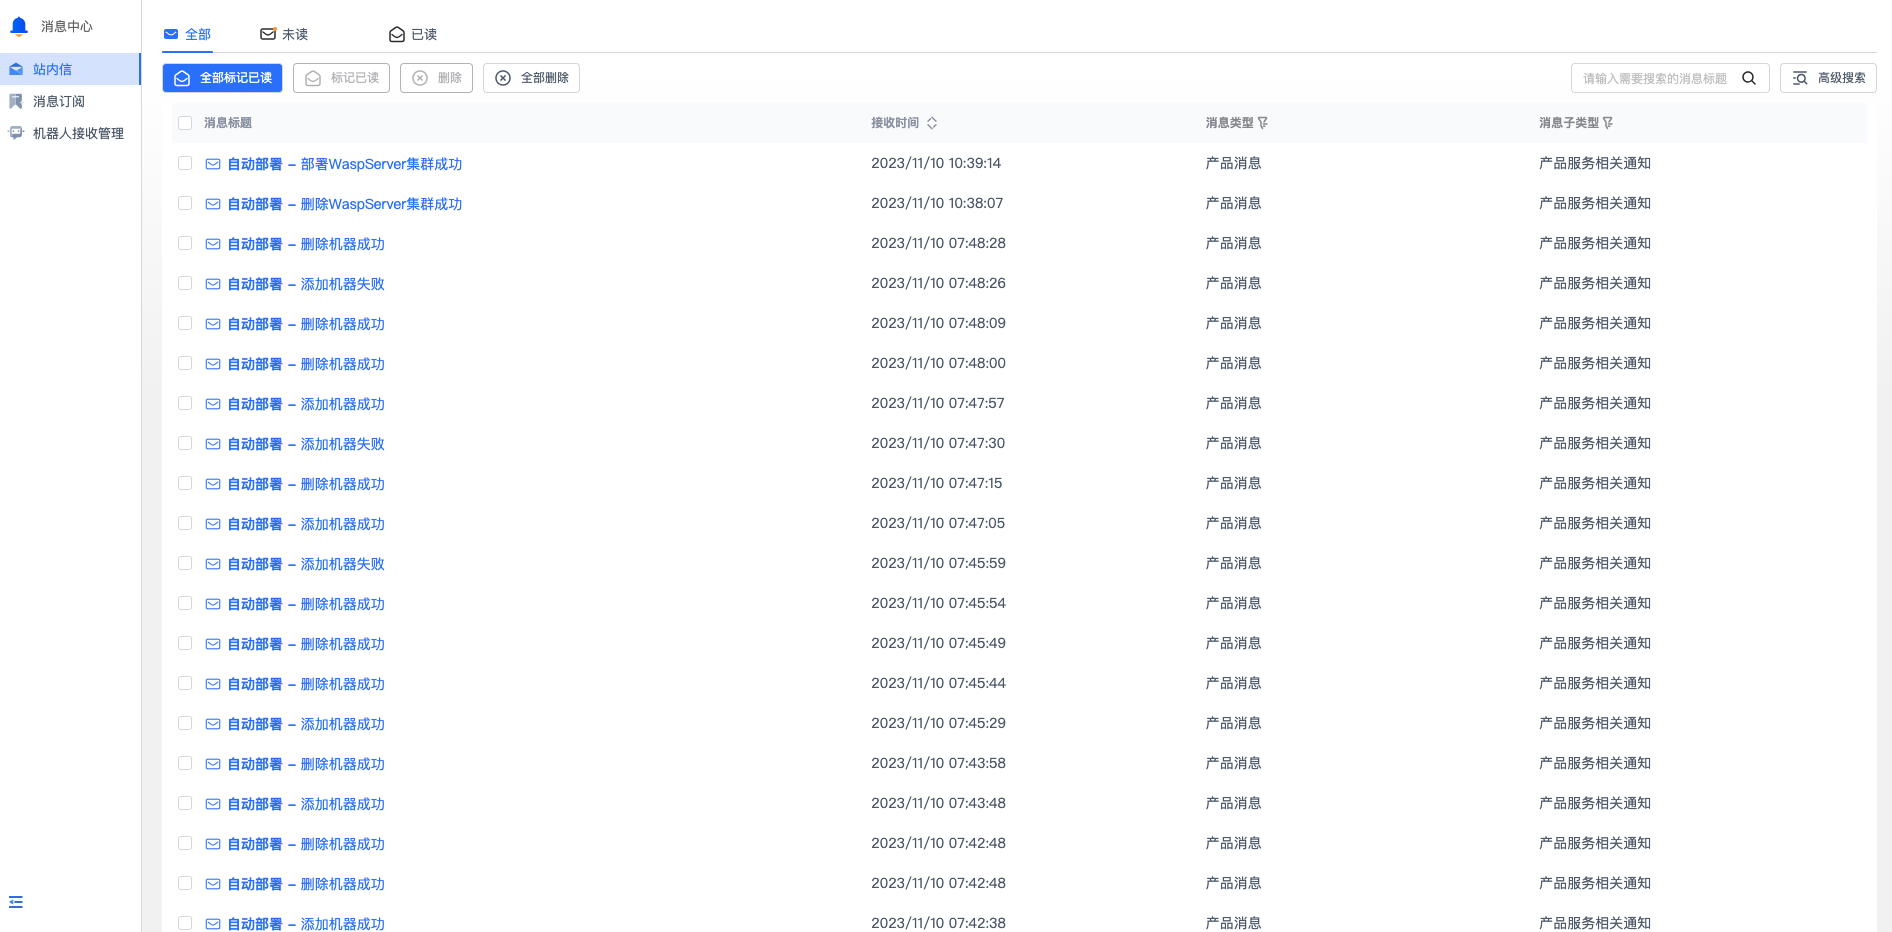Sort by 接收时间 using sort arrows
The image size is (1892, 932).
[932, 123]
